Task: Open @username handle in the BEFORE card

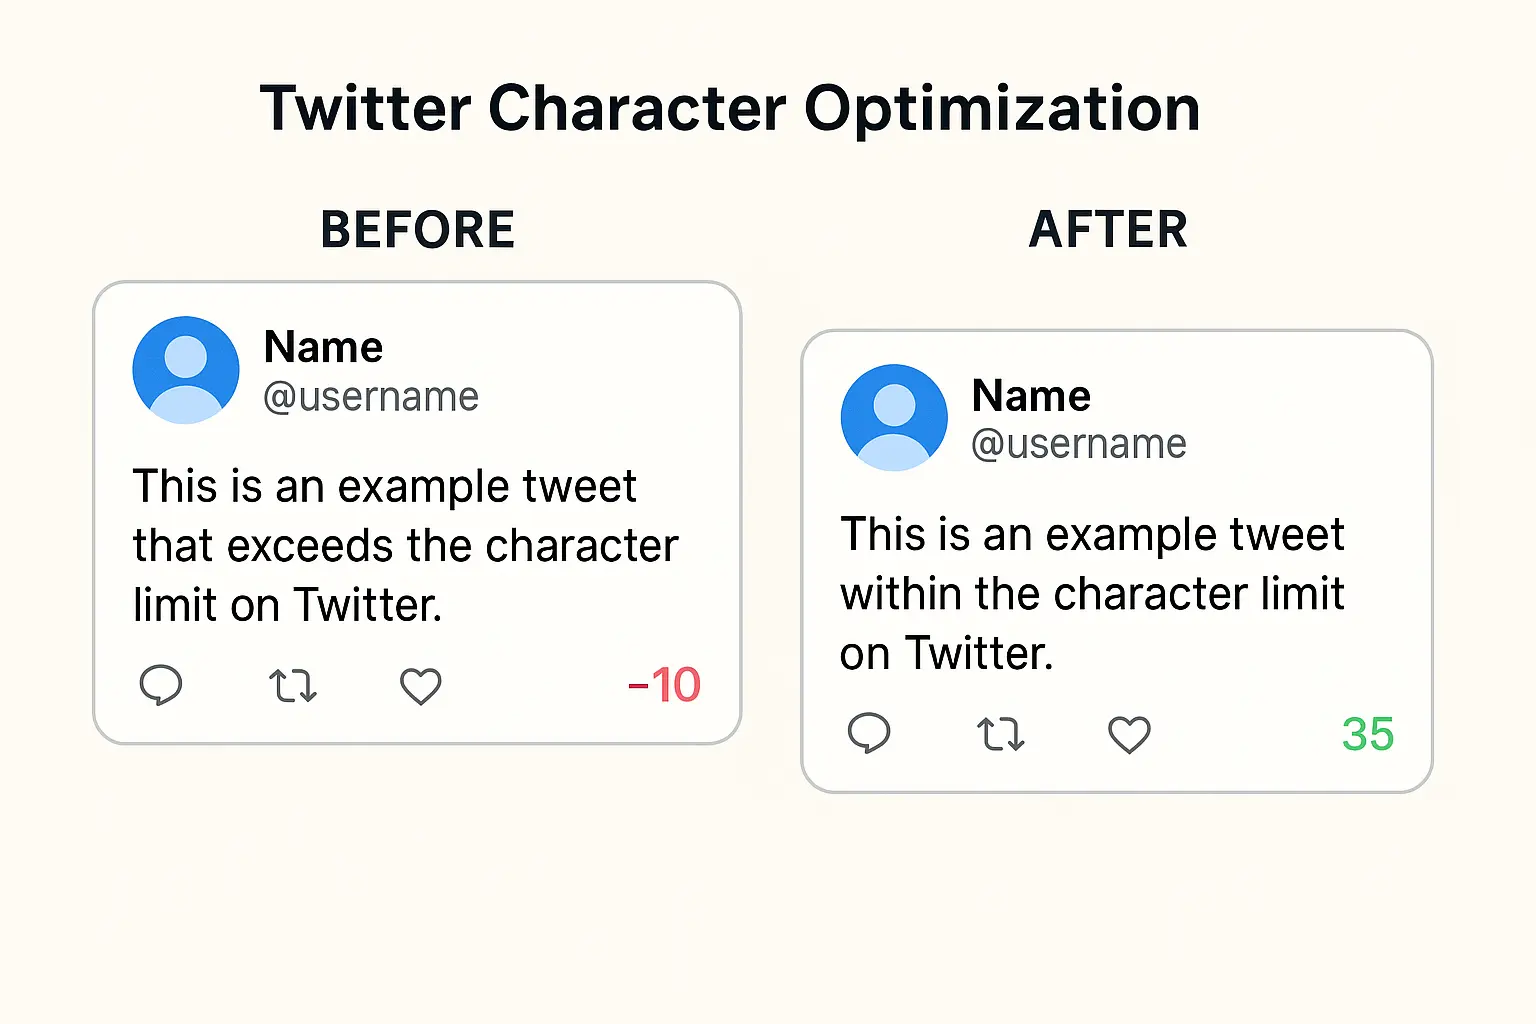Action: tap(371, 397)
